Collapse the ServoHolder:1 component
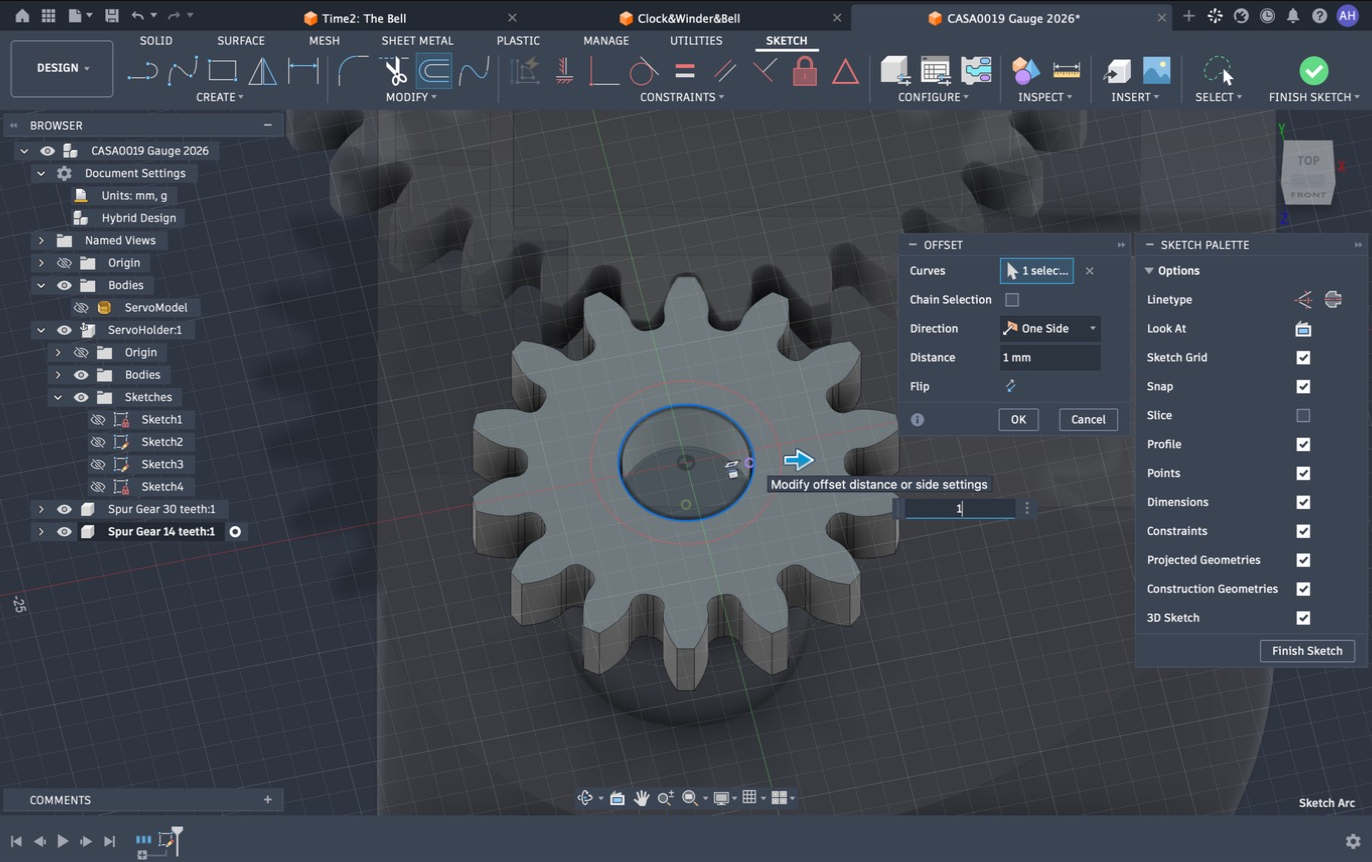This screenshot has height=862, width=1372. pyautogui.click(x=41, y=330)
